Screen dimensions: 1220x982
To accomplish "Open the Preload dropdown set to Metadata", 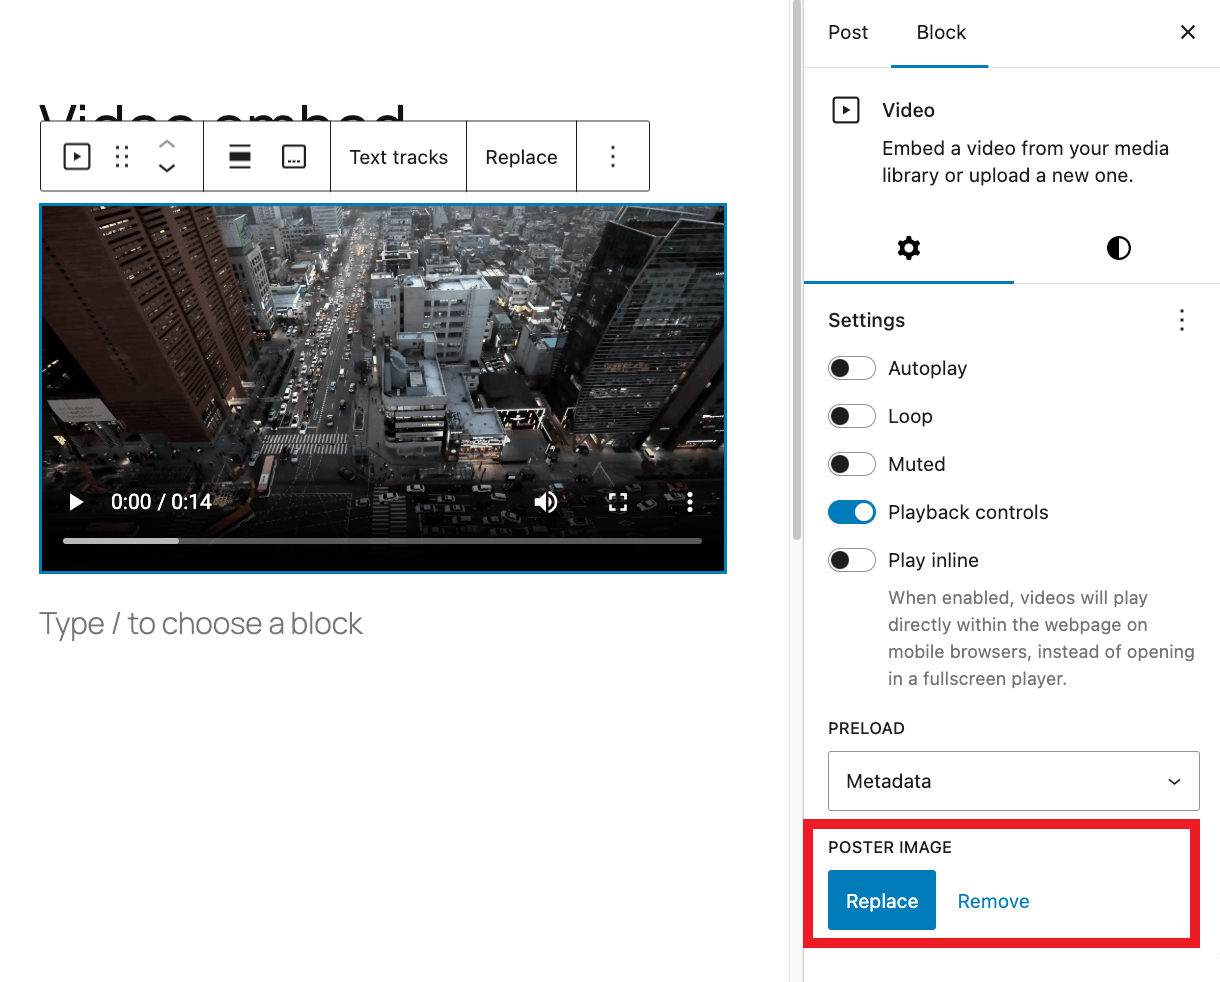I will (1013, 780).
